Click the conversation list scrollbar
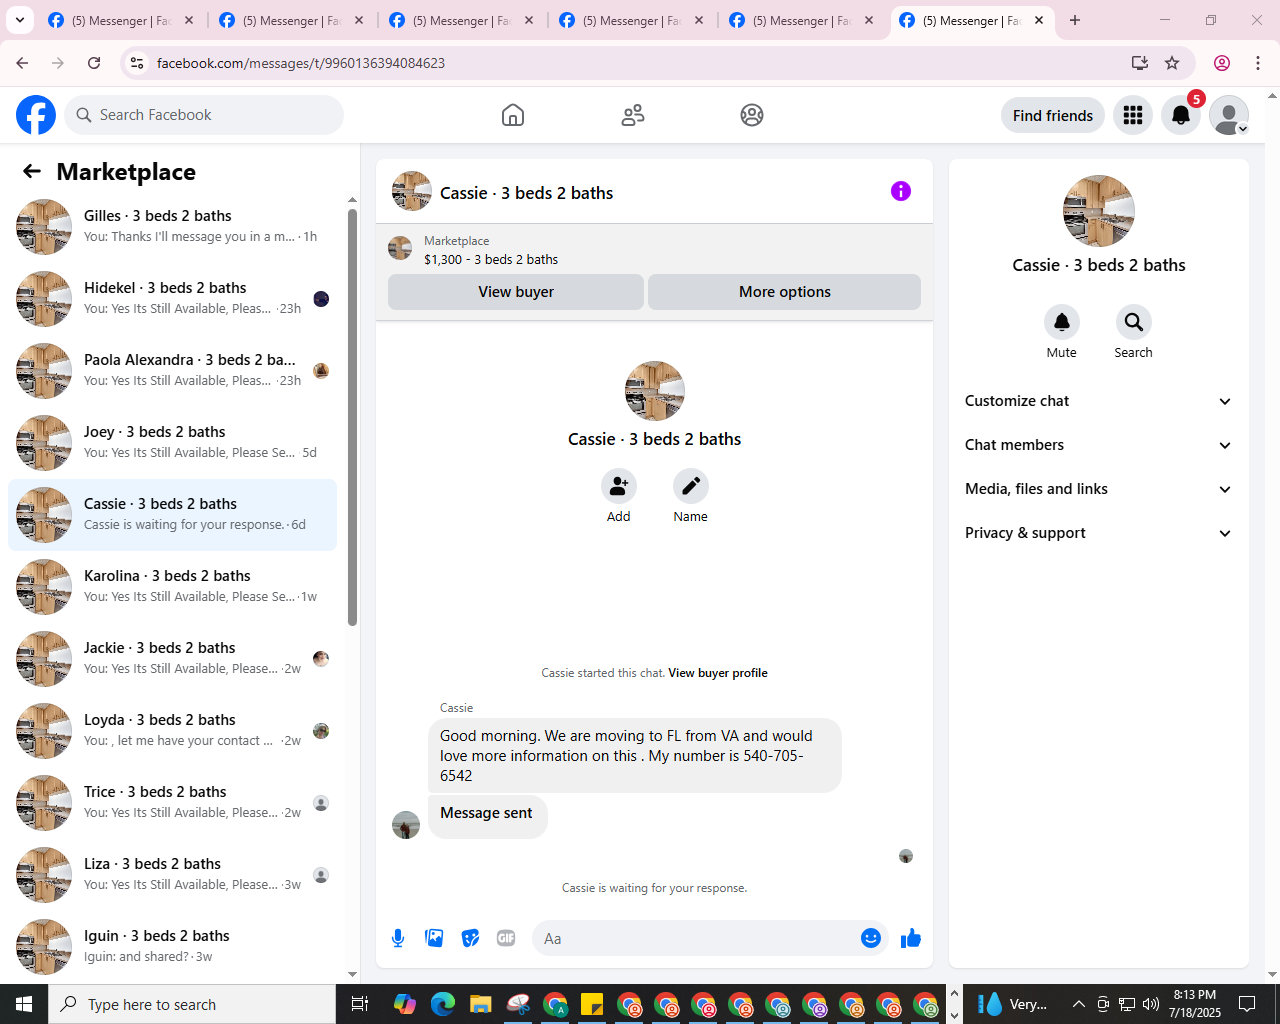The width and height of the screenshot is (1280, 1024). 352,417
